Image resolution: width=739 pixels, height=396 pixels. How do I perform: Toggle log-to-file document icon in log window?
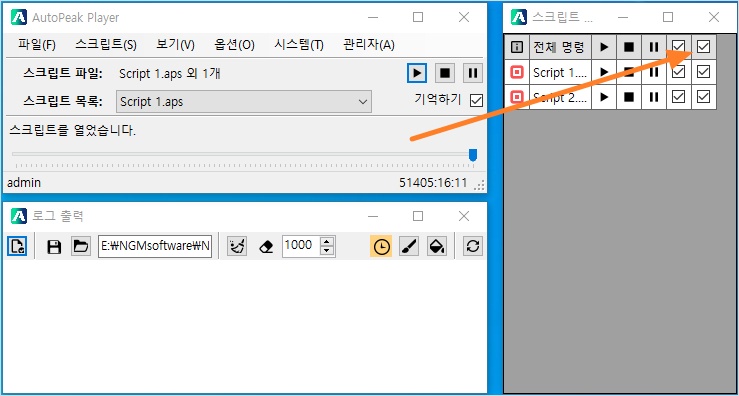tap(17, 246)
